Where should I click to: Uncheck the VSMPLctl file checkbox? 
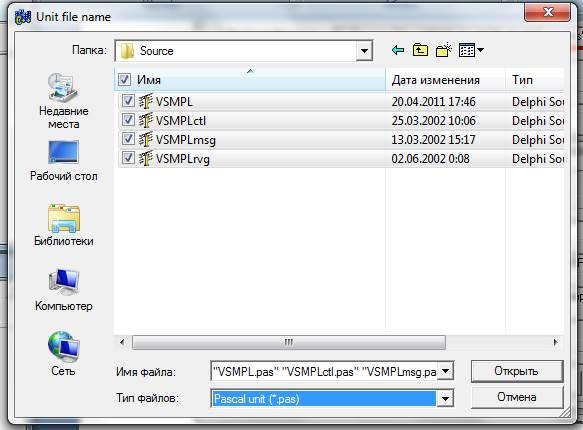128,120
